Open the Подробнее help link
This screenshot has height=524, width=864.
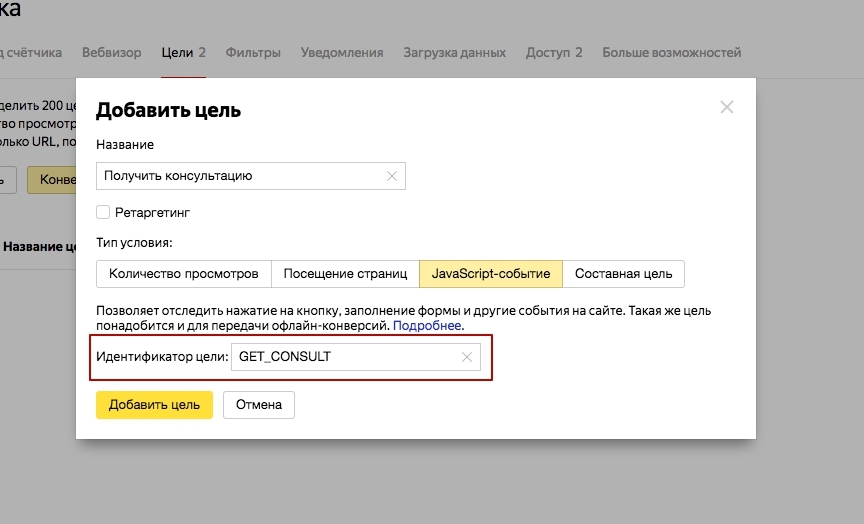click(427, 326)
